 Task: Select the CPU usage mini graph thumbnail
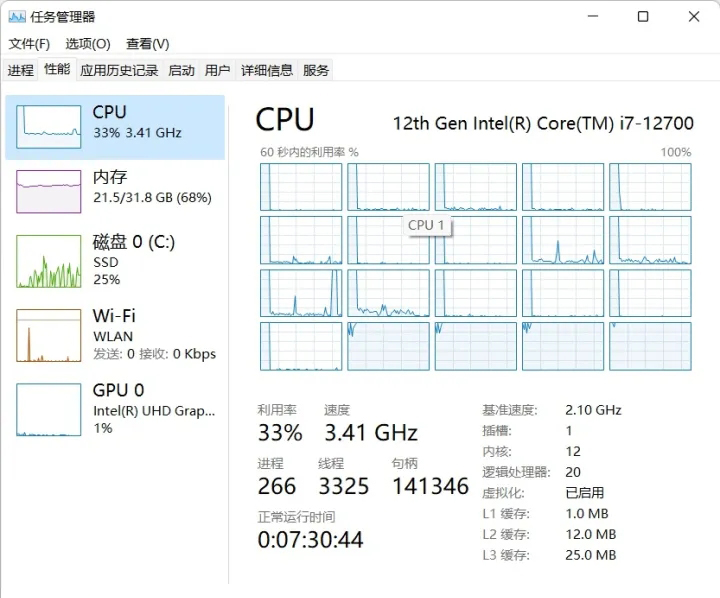click(49, 127)
